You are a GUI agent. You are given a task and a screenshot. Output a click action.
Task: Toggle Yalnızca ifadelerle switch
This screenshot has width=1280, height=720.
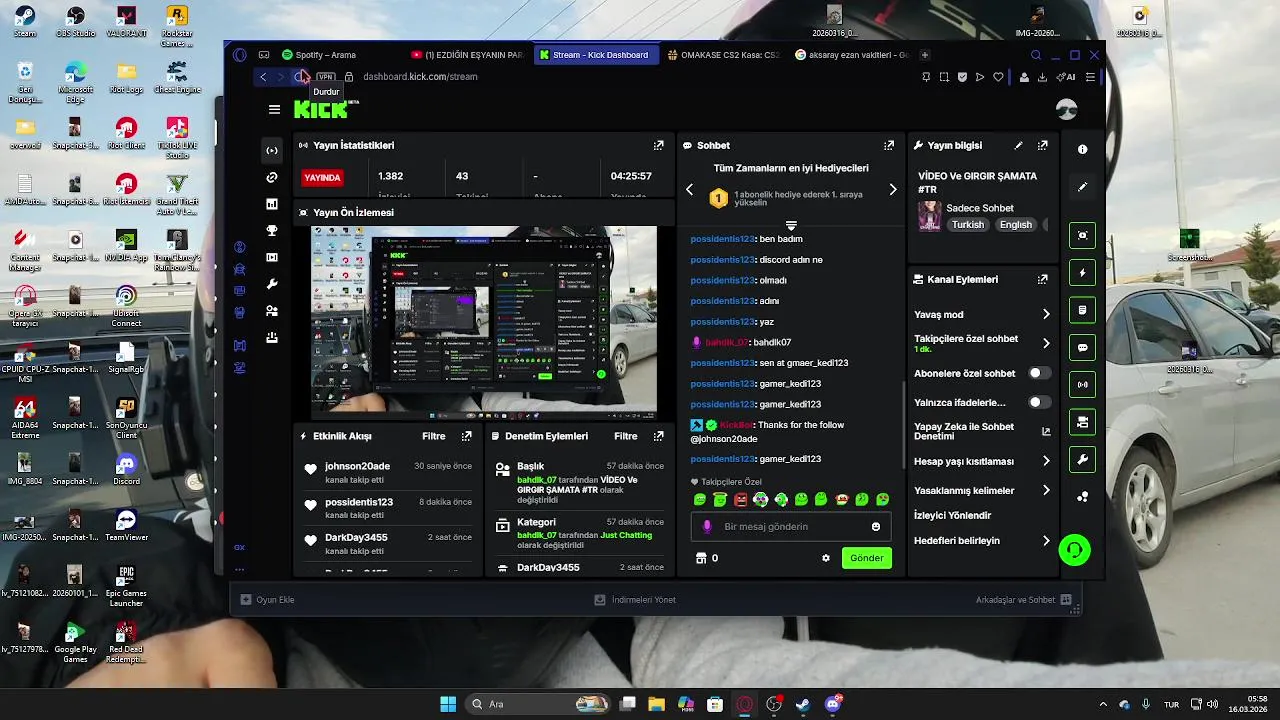click(x=1040, y=402)
